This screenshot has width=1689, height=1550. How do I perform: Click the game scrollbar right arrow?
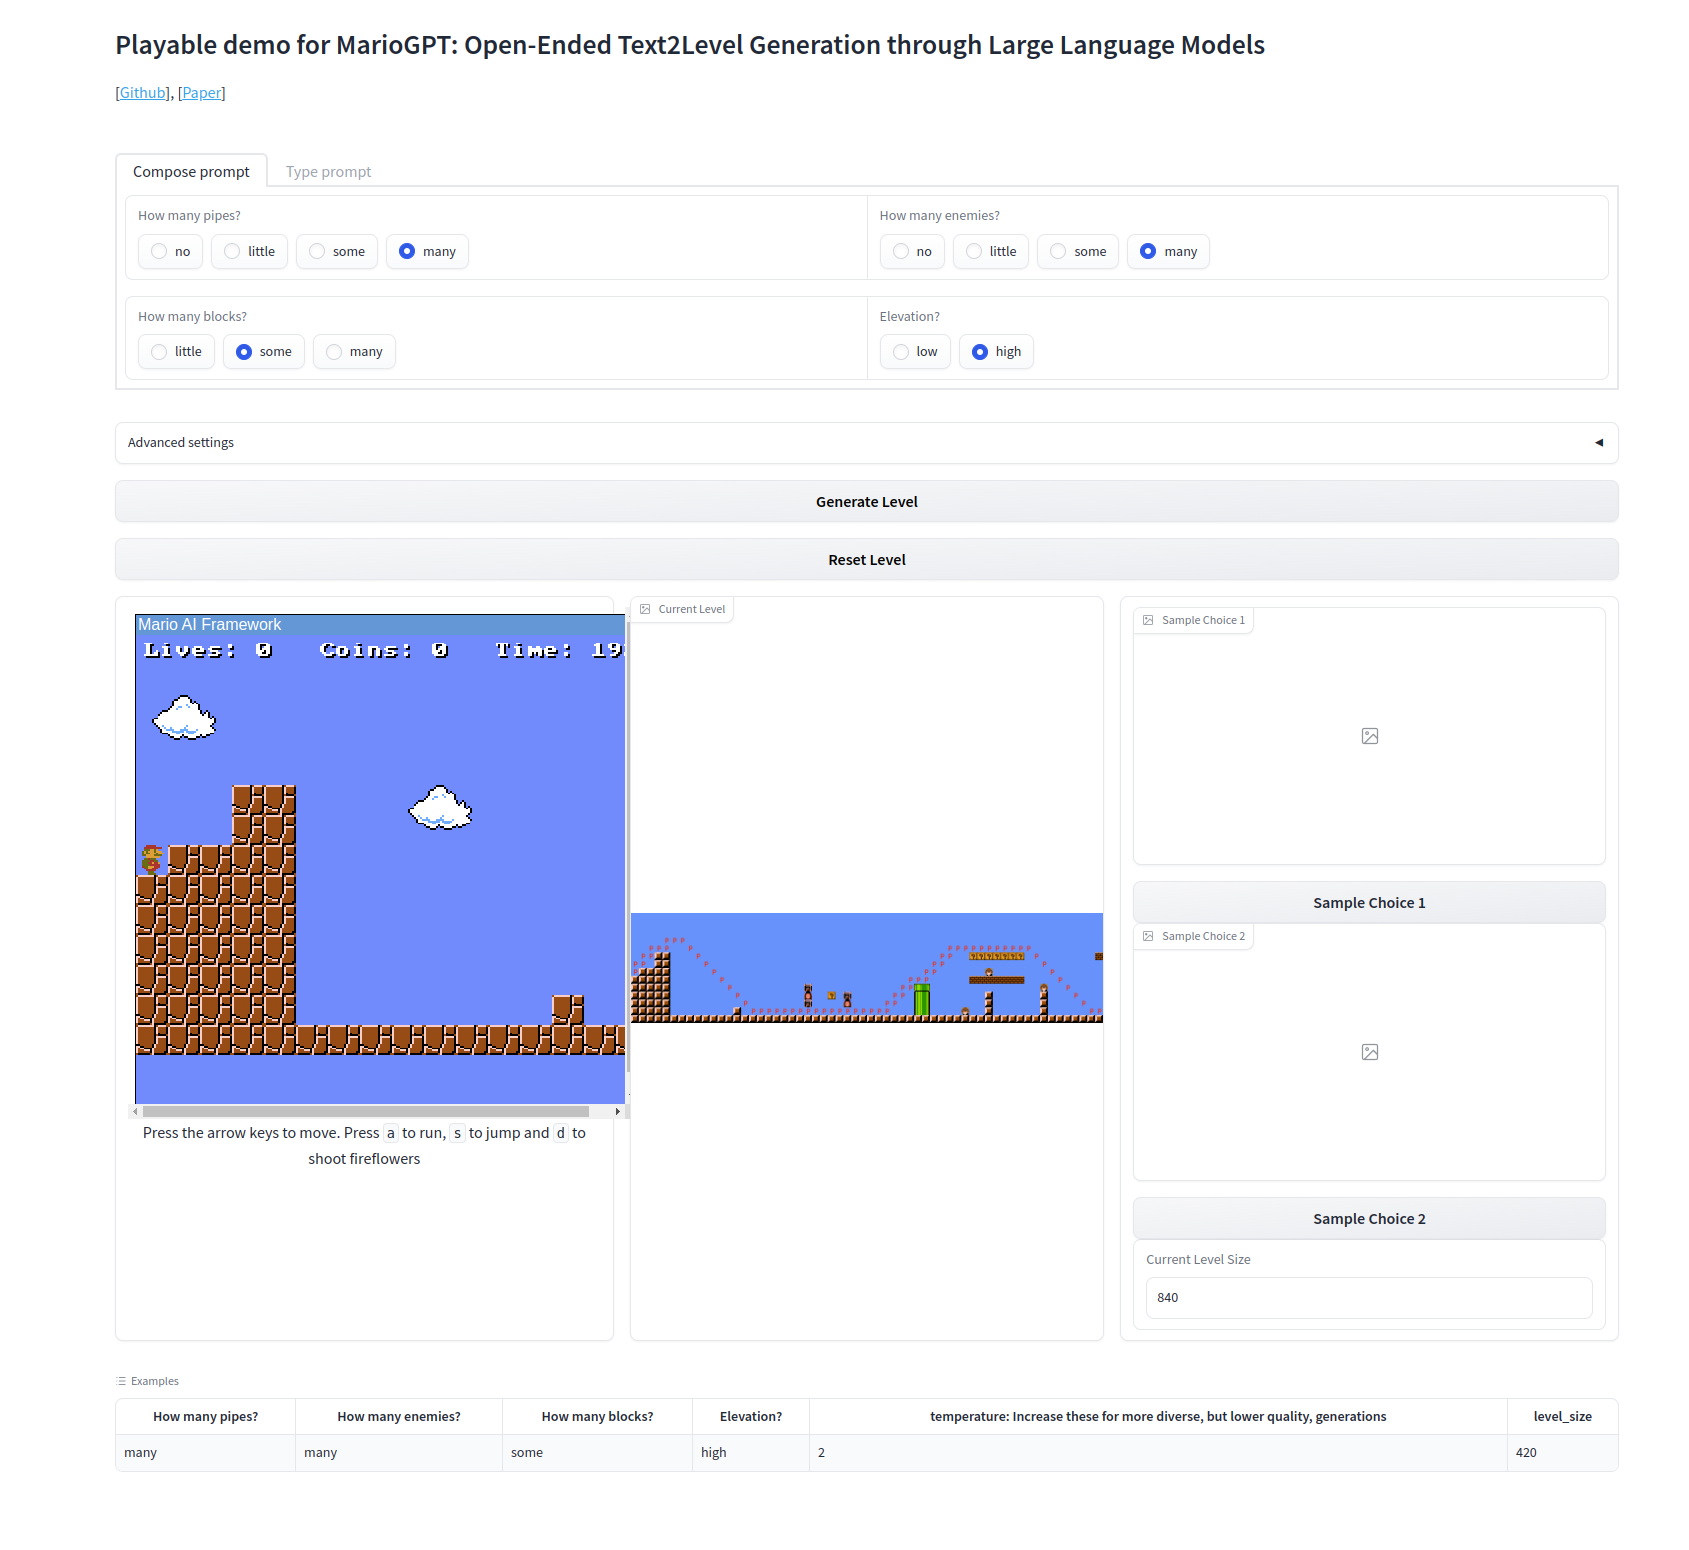tap(618, 1111)
